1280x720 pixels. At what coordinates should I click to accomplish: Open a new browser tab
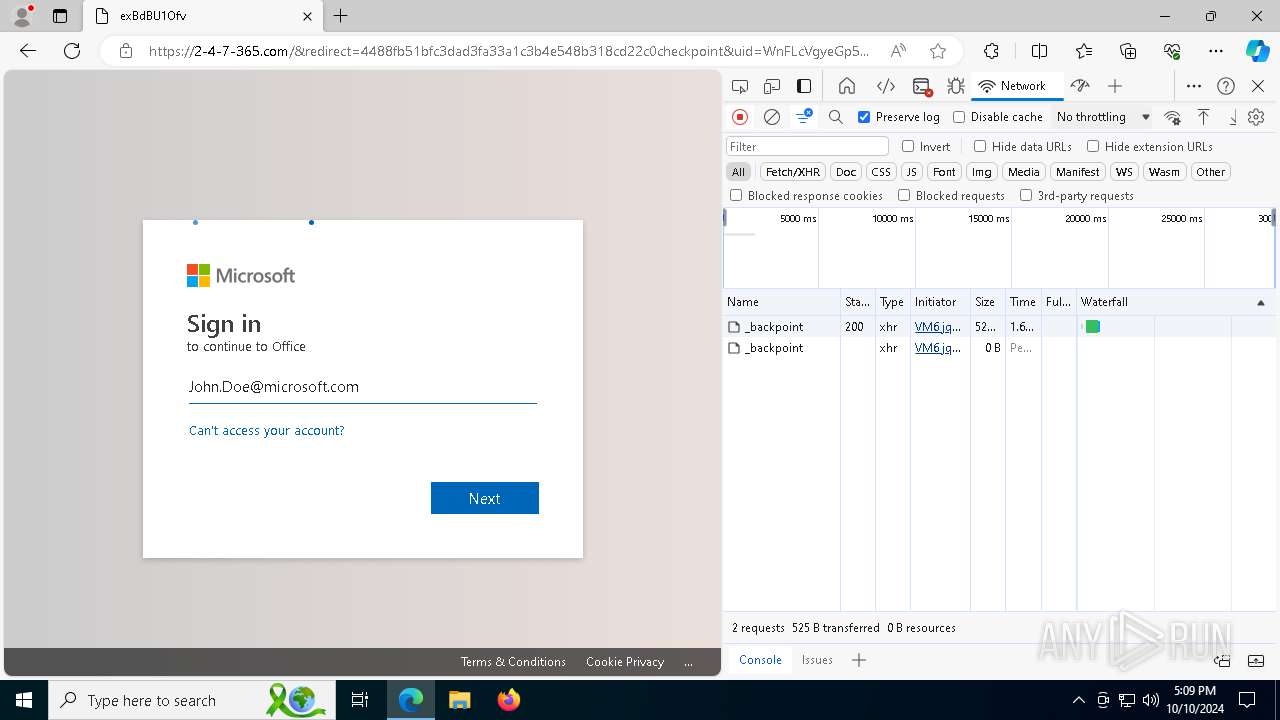pyautogui.click(x=341, y=16)
